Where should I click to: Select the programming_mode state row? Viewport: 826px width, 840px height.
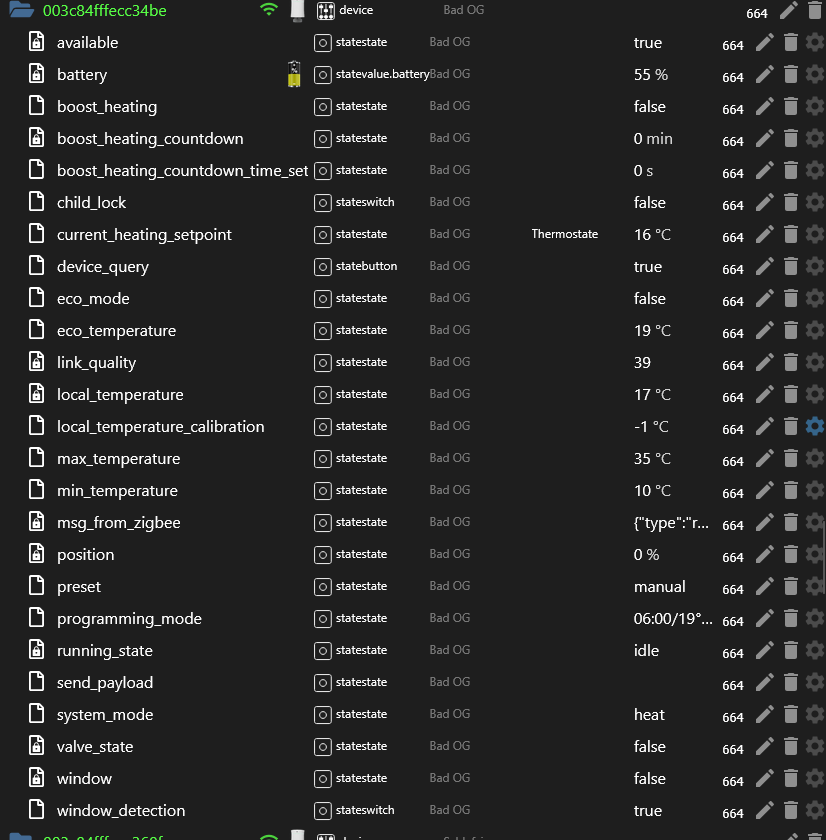pyautogui.click(x=129, y=619)
